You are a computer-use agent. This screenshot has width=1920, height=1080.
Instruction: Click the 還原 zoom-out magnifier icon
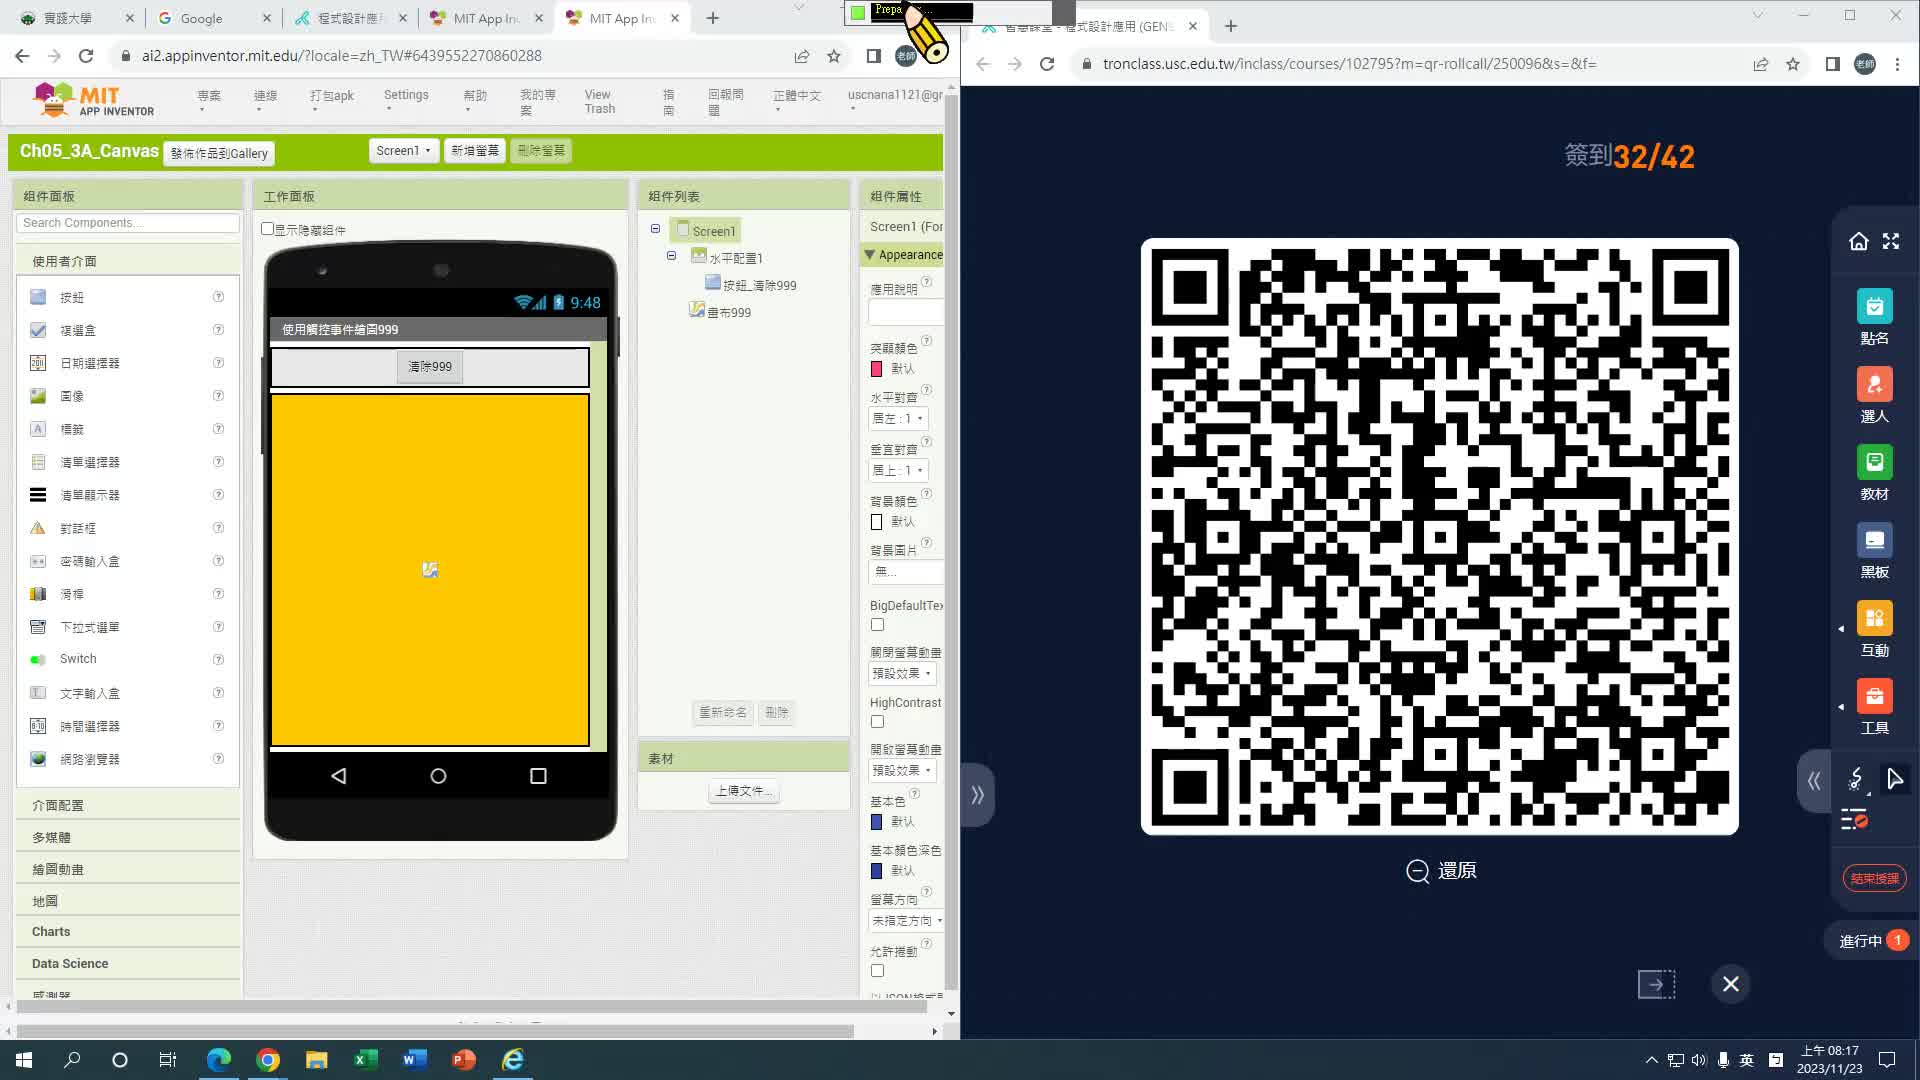pyautogui.click(x=1417, y=871)
